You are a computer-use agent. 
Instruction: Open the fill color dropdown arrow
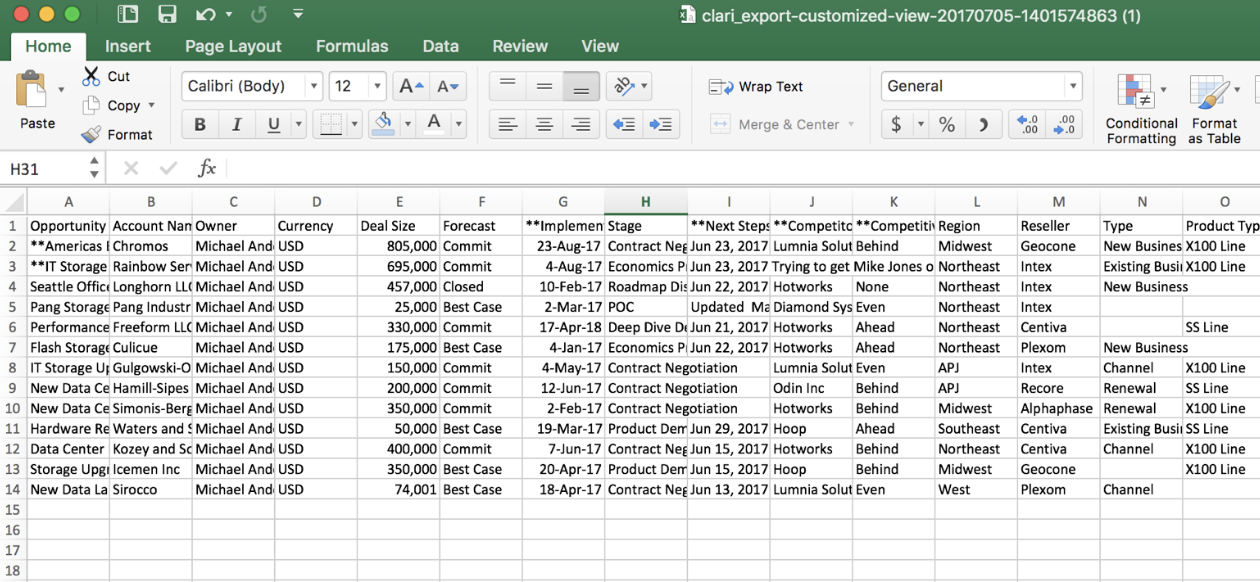(x=407, y=125)
